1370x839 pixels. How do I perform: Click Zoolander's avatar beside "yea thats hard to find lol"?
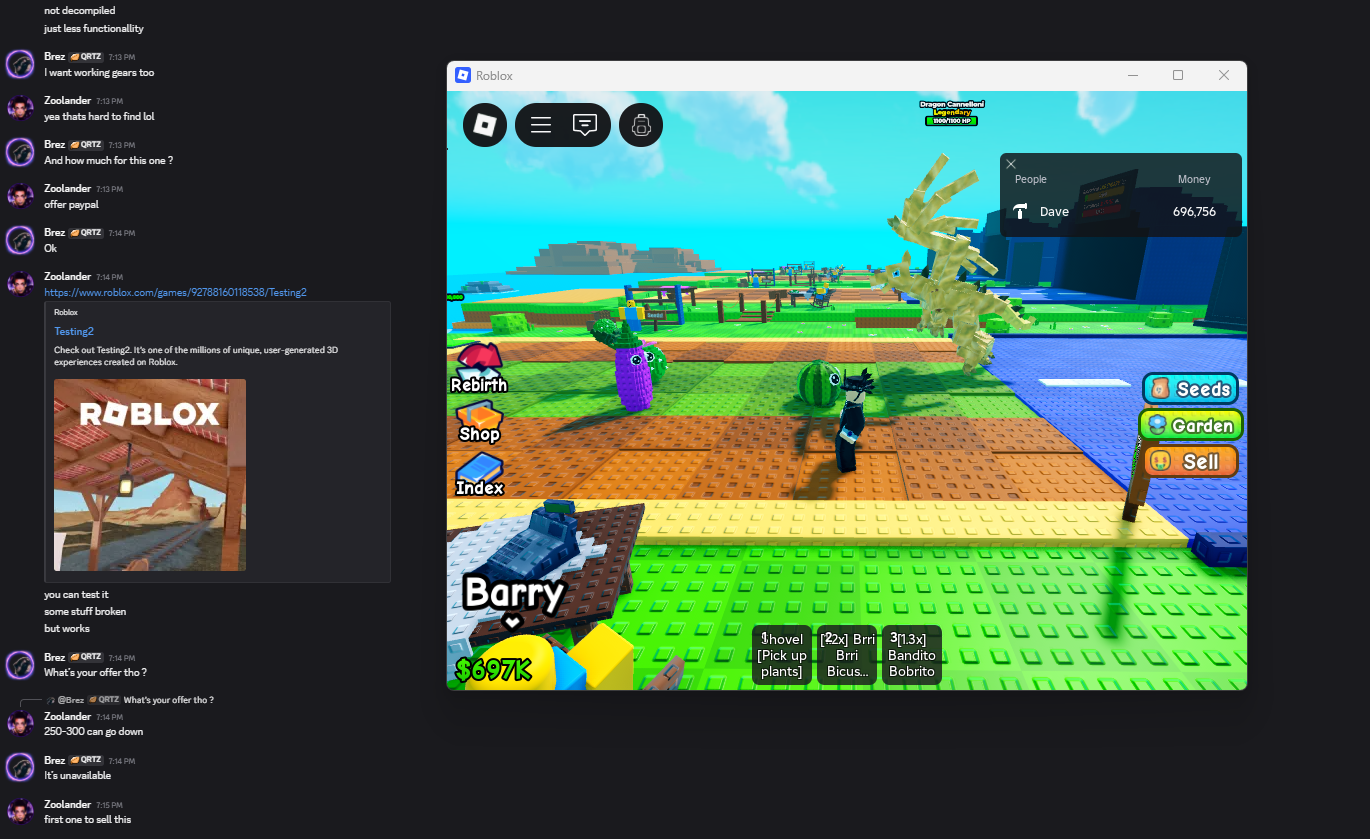21,108
